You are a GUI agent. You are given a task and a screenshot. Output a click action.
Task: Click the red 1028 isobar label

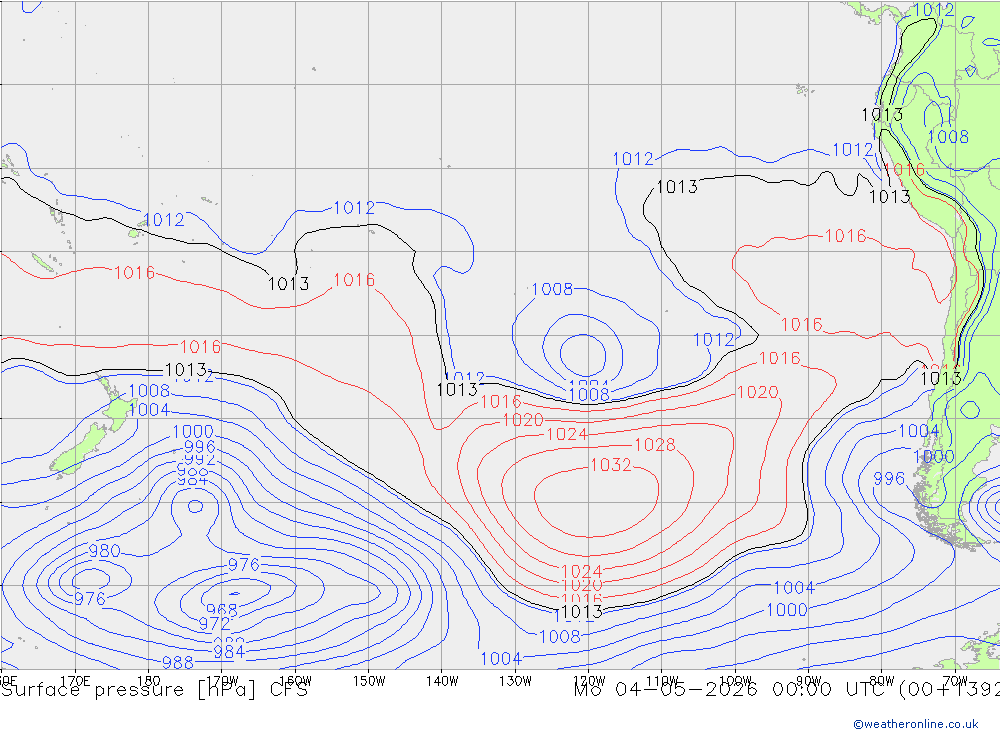(x=655, y=445)
